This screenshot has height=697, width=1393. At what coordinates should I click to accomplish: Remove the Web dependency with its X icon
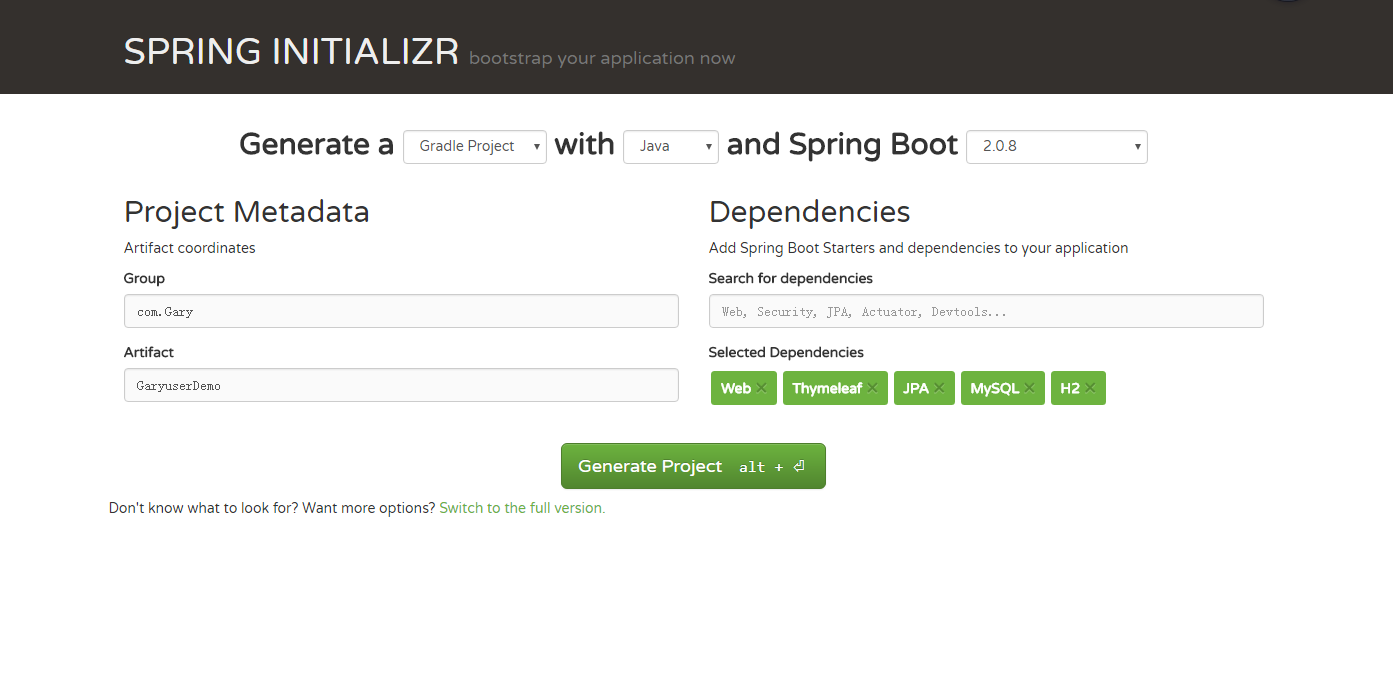(761, 388)
